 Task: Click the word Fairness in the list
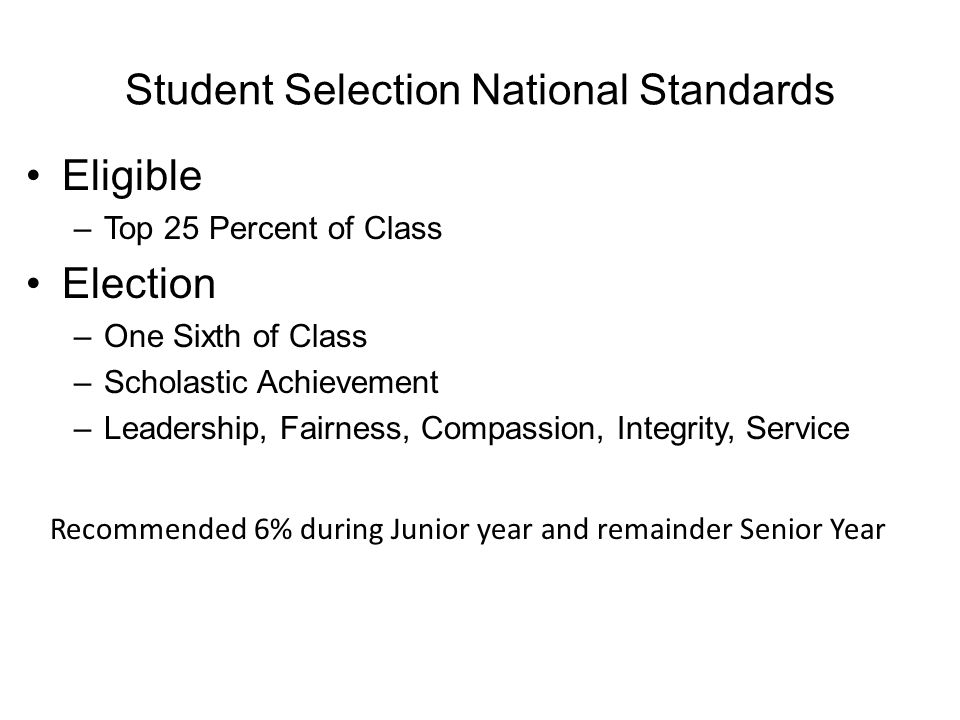pyautogui.click(x=344, y=429)
